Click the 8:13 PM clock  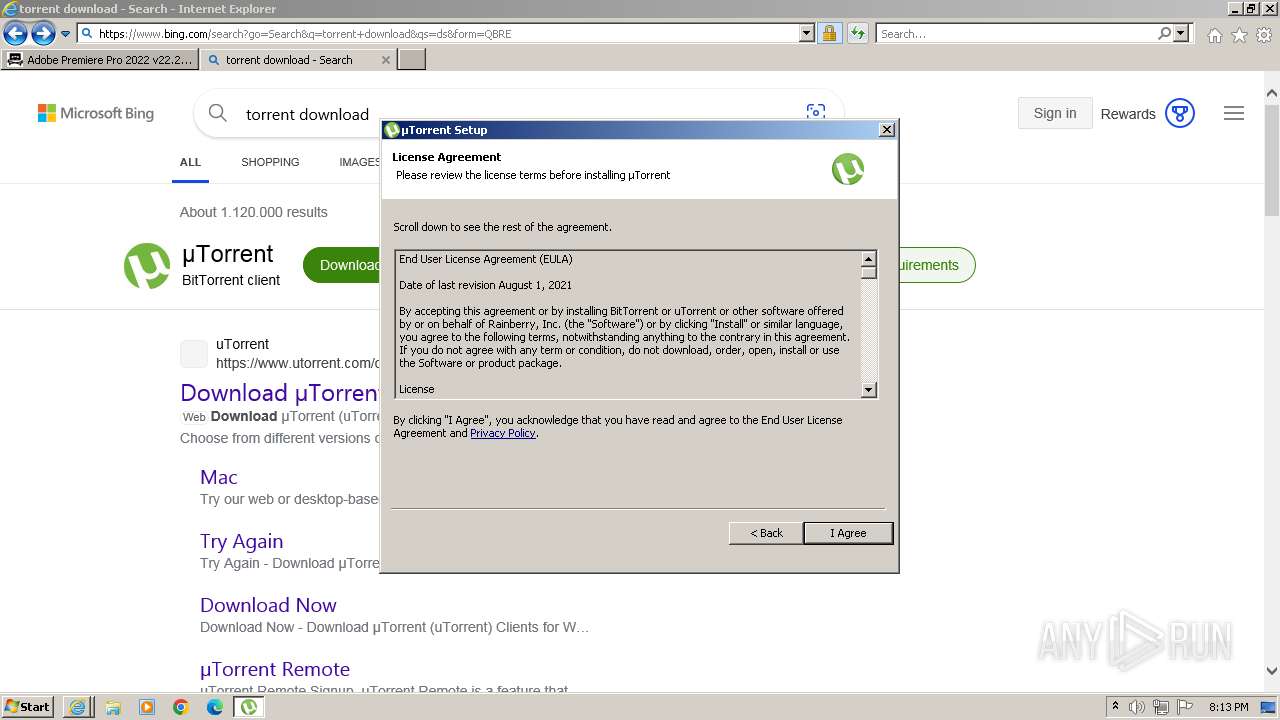click(1229, 707)
